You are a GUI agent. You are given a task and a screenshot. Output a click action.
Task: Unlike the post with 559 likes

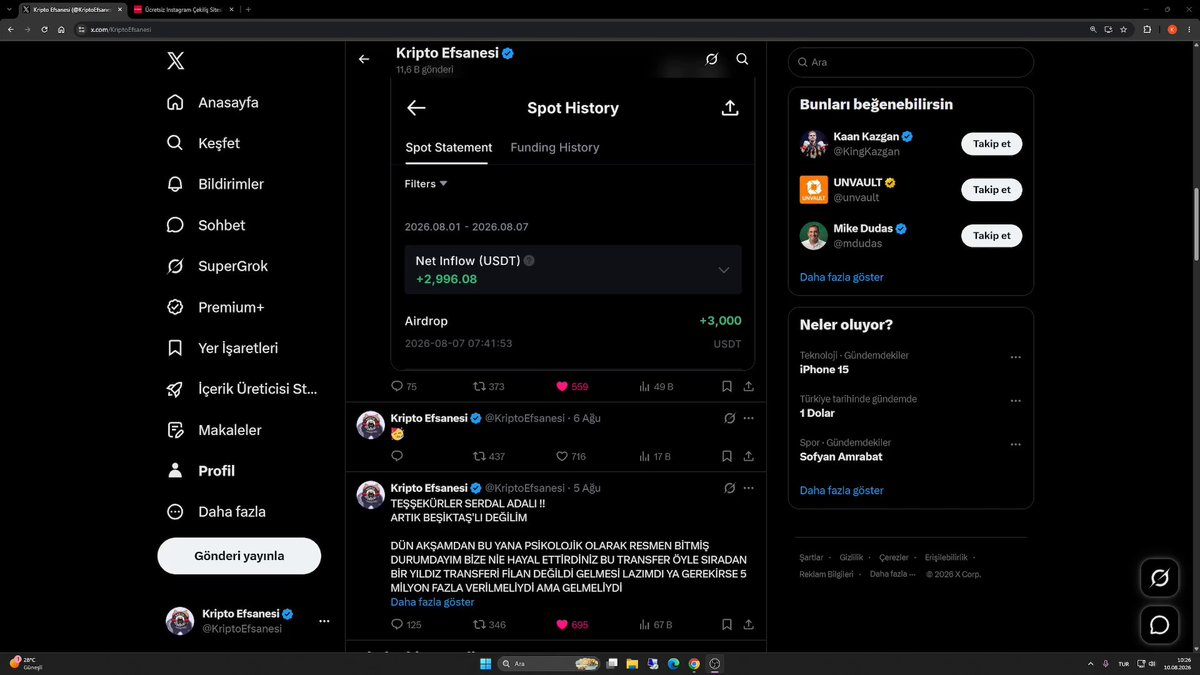tap(572, 386)
